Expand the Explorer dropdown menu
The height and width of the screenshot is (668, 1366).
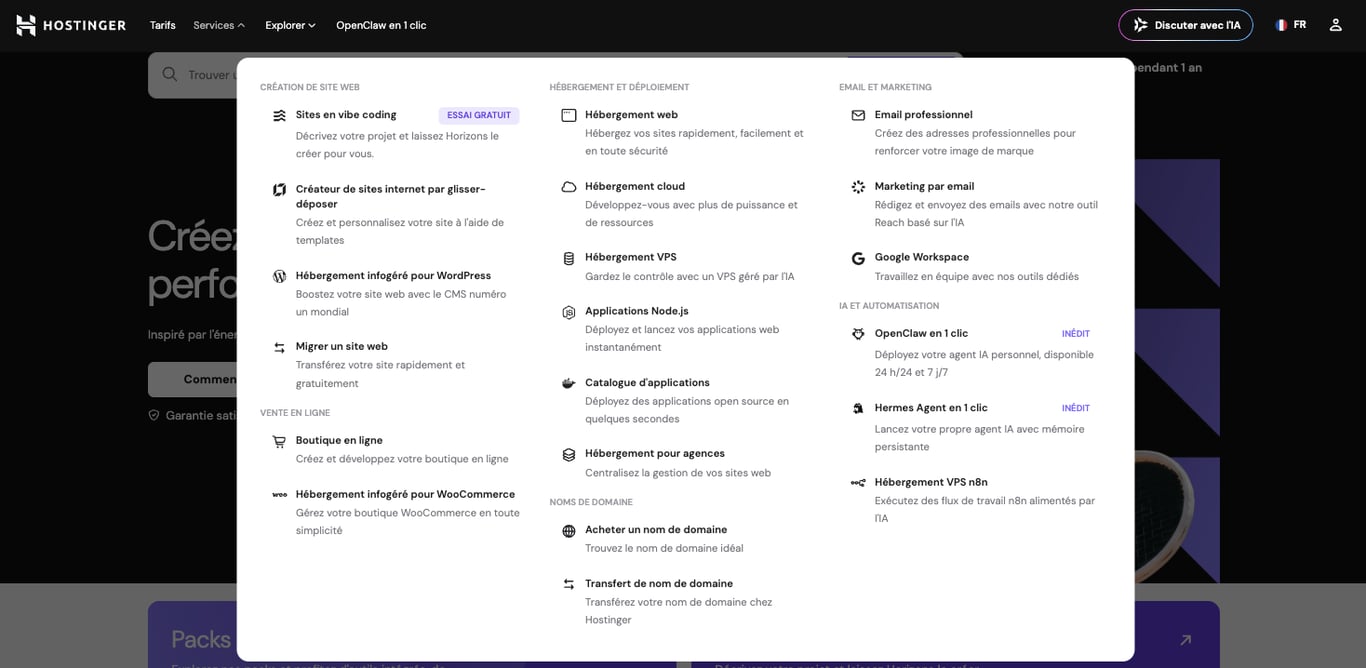(x=290, y=25)
